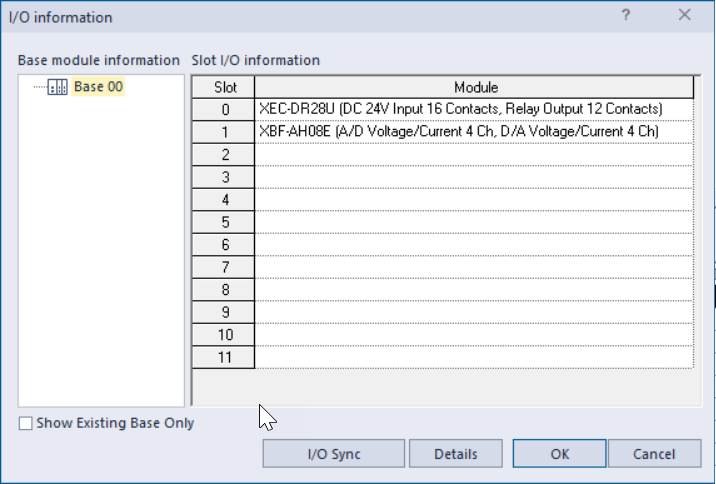Image resolution: width=716 pixels, height=484 pixels.
Task: Click the empty module cell for slot 5
Action: [x=474, y=222]
